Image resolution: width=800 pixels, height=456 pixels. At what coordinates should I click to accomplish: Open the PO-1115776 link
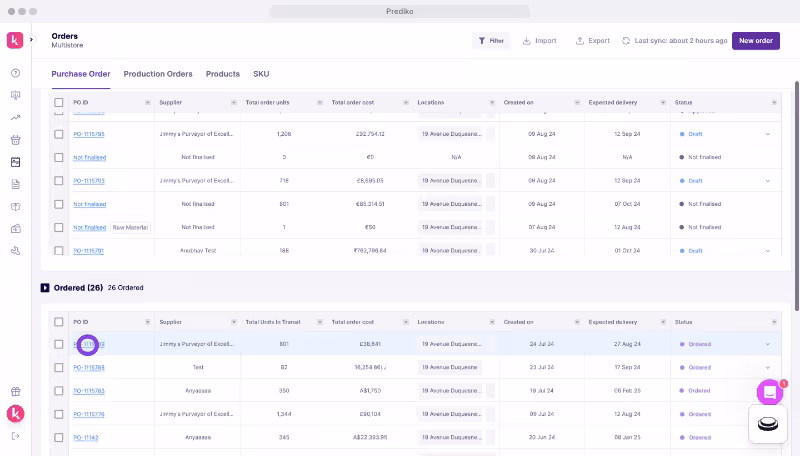point(89,414)
